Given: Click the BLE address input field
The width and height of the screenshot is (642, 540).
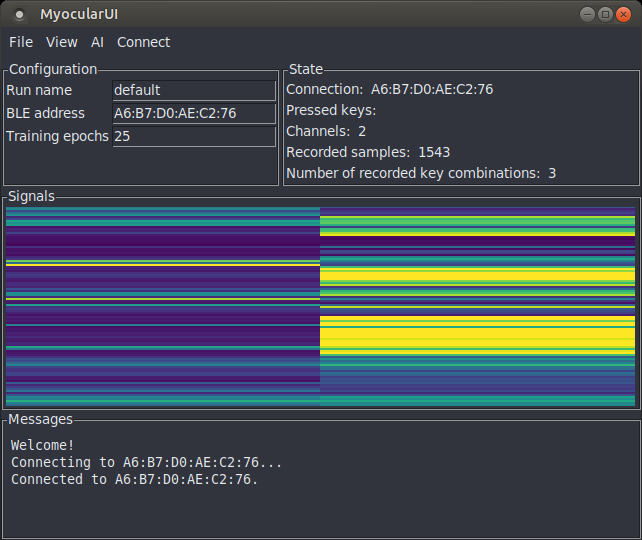Looking at the screenshot, I should pyautogui.click(x=194, y=113).
